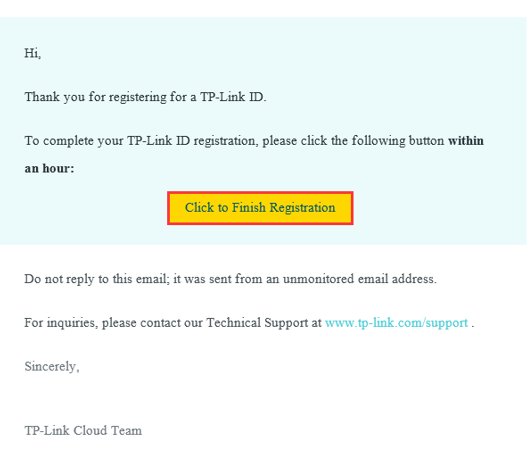The image size is (529, 453).
Task: Click the "Thank you for registering" sentence
Action: pos(145,97)
